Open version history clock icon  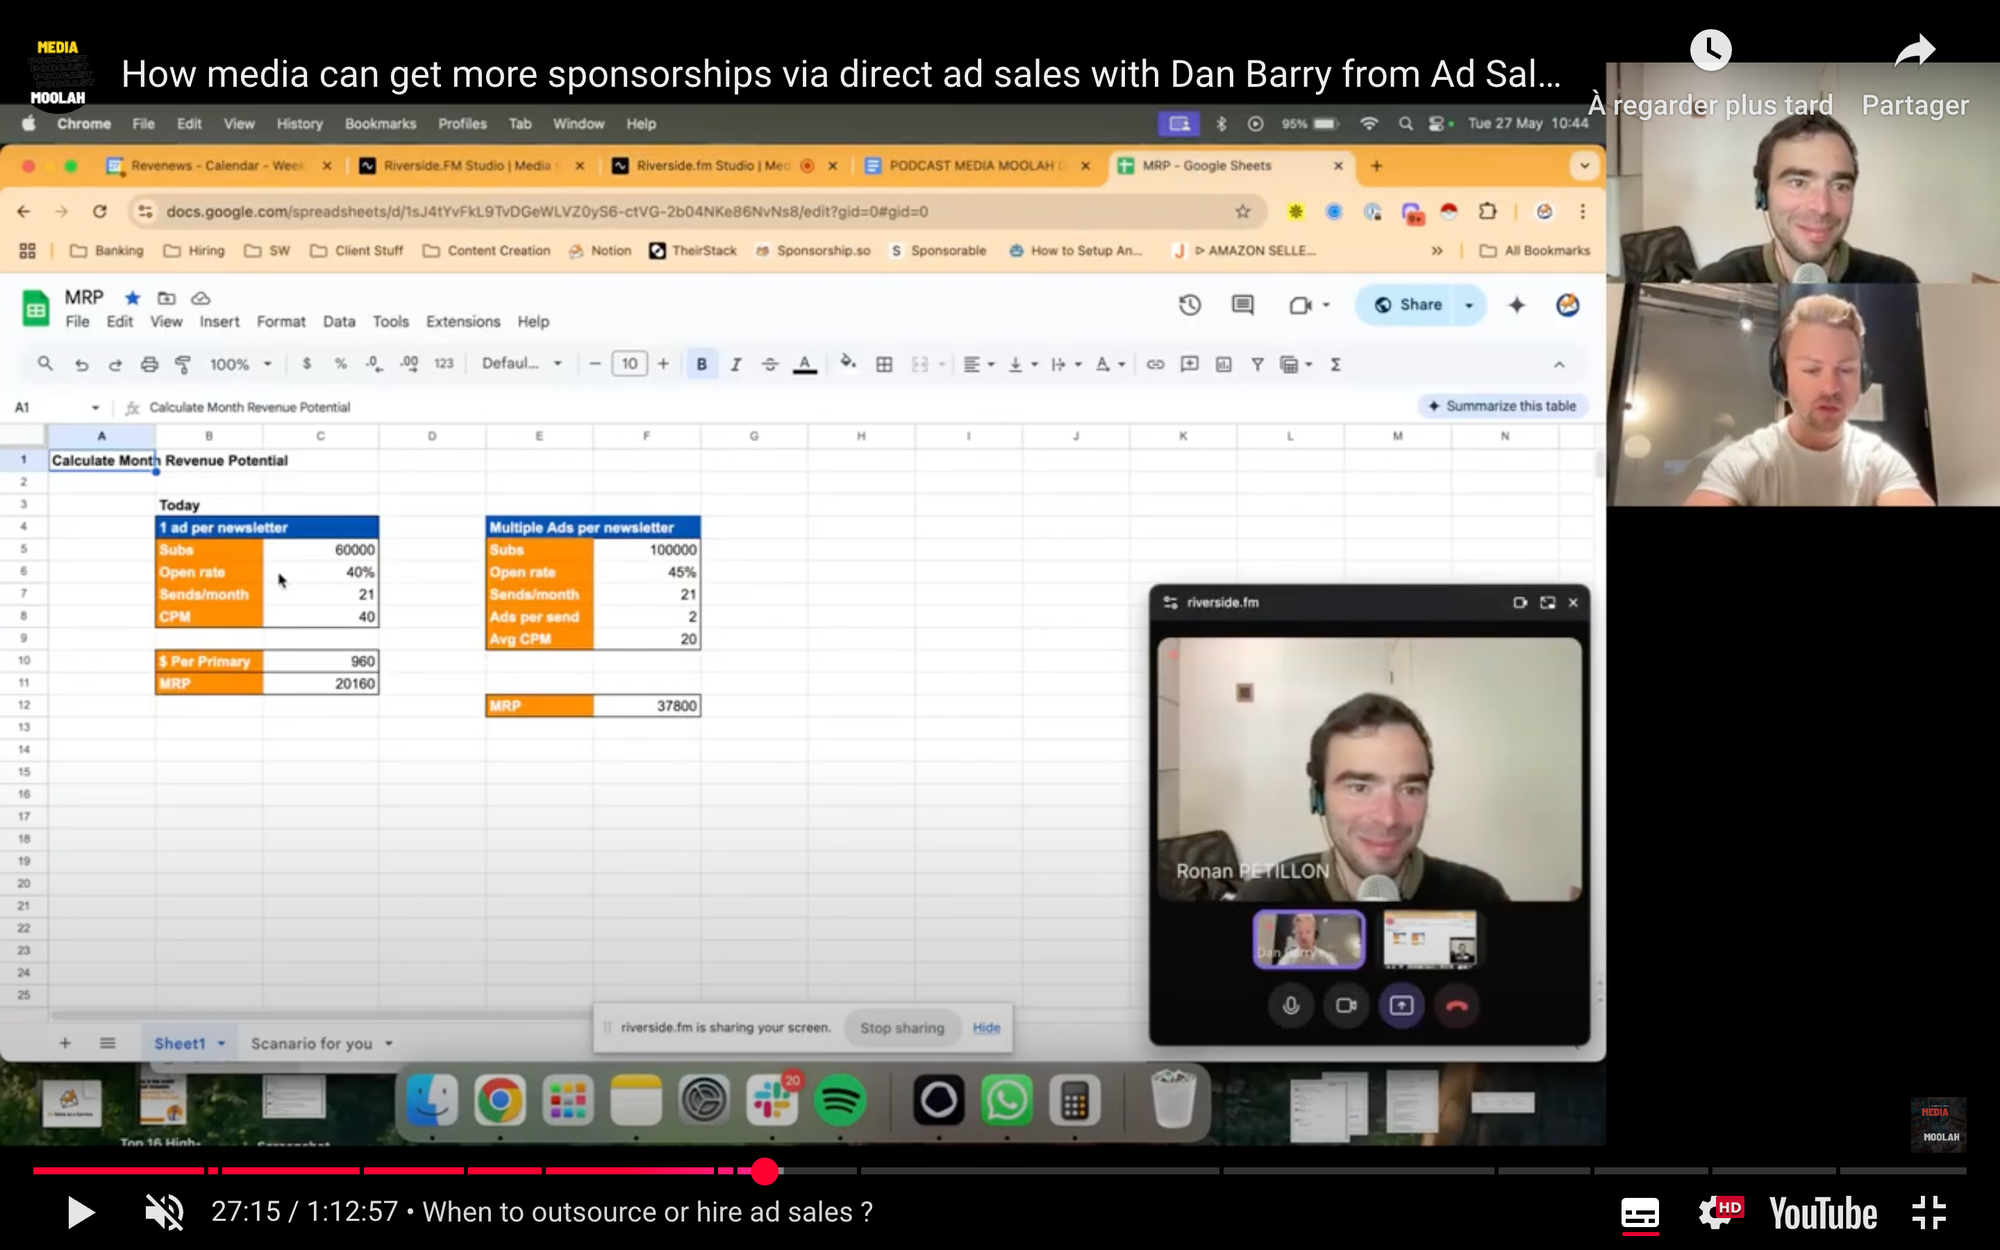[1189, 305]
